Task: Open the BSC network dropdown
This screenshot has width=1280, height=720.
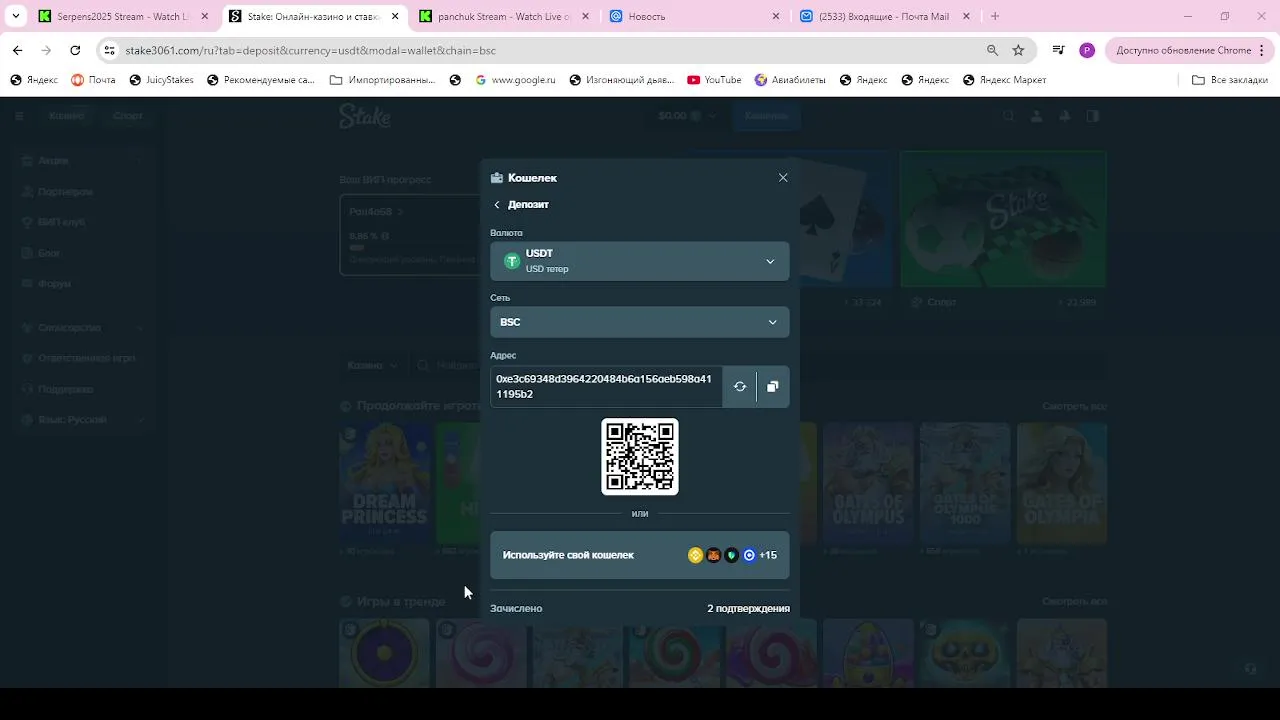Action: pyautogui.click(x=640, y=322)
